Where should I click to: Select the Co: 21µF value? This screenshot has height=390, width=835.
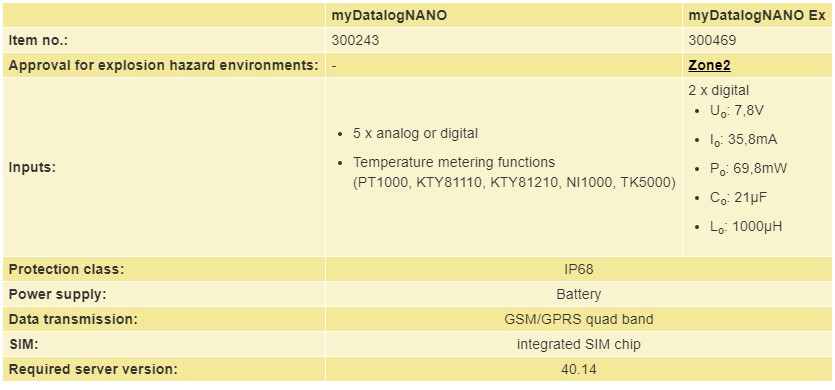point(738,198)
